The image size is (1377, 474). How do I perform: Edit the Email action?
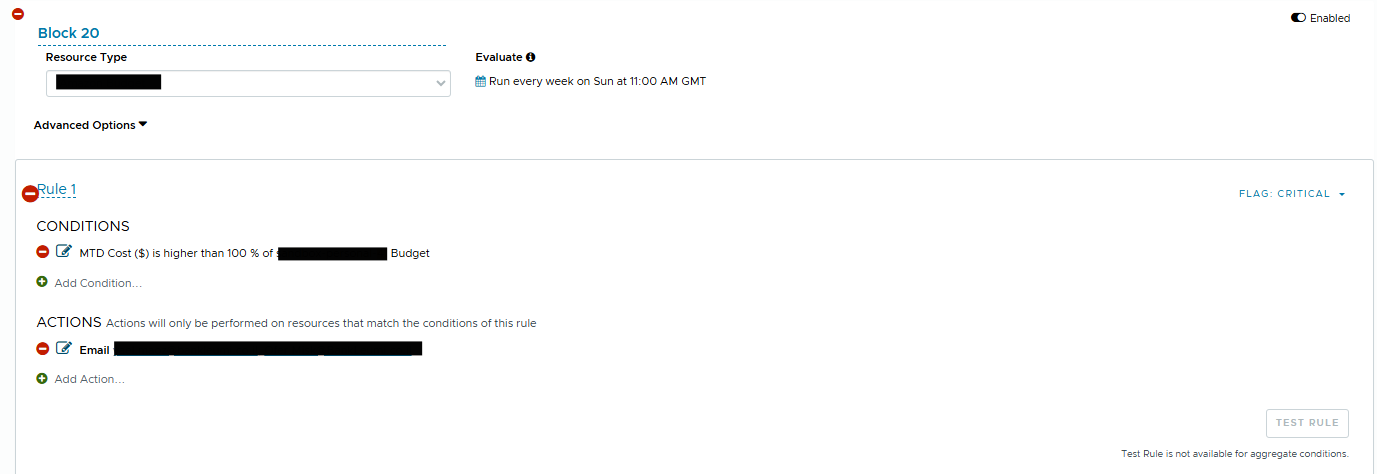pos(64,349)
